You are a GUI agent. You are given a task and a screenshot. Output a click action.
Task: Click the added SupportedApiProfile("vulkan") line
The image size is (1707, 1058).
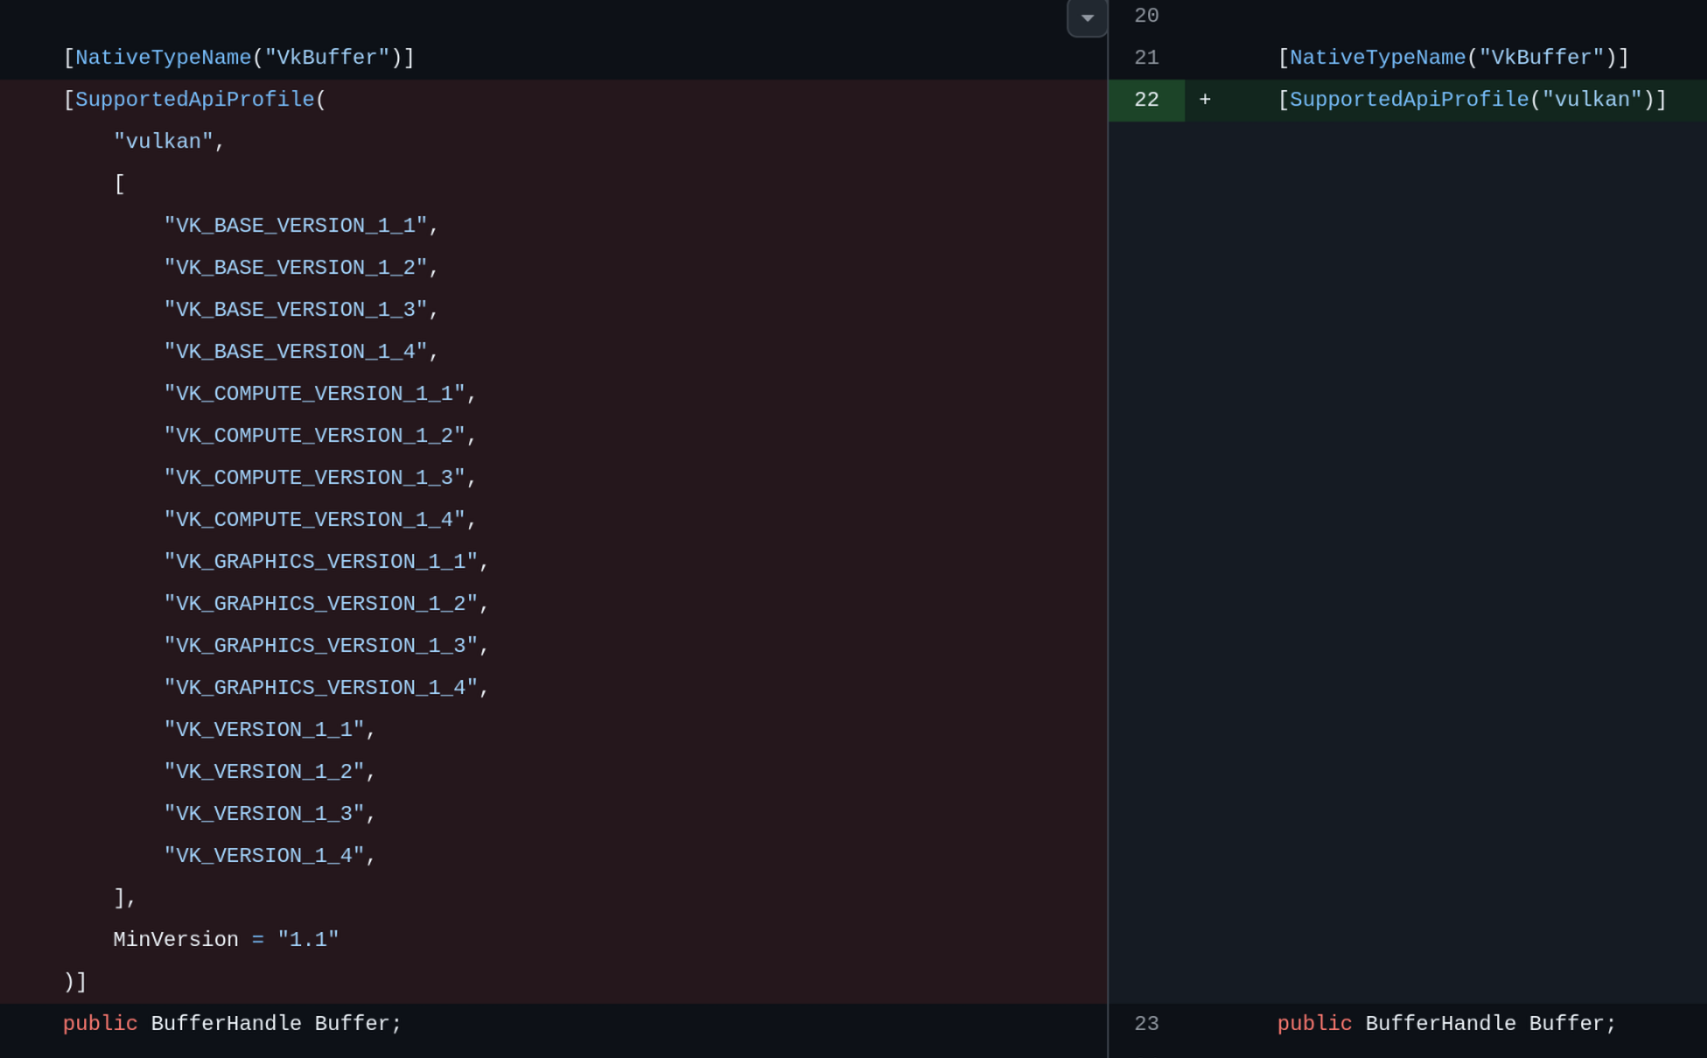1472,100
